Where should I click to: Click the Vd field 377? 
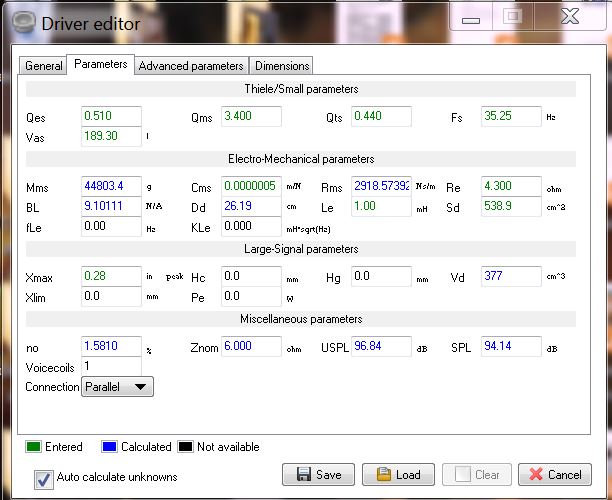511,276
